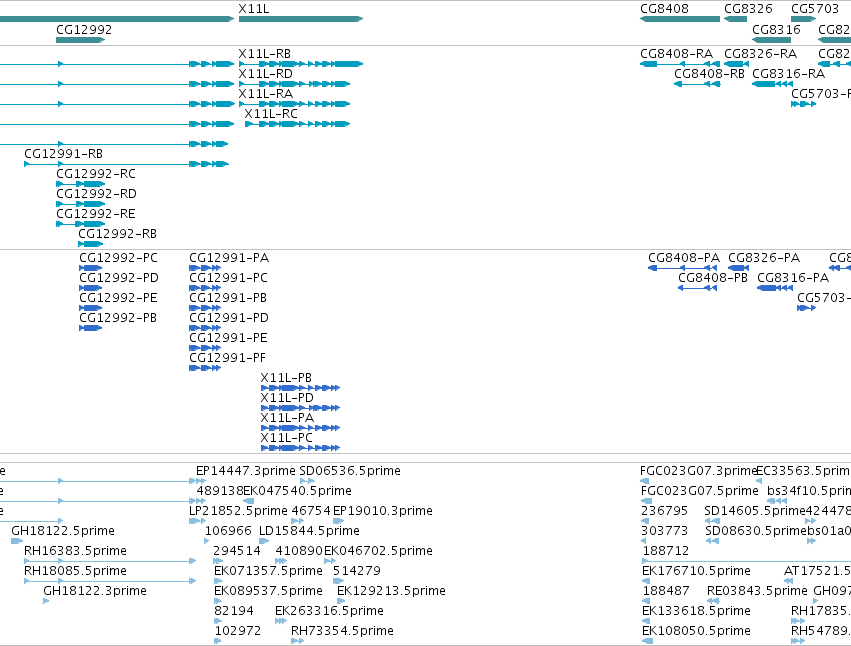Screen dimensions: 851x646
Task: Click the CG8408-PA protein label
Action: tap(684, 257)
